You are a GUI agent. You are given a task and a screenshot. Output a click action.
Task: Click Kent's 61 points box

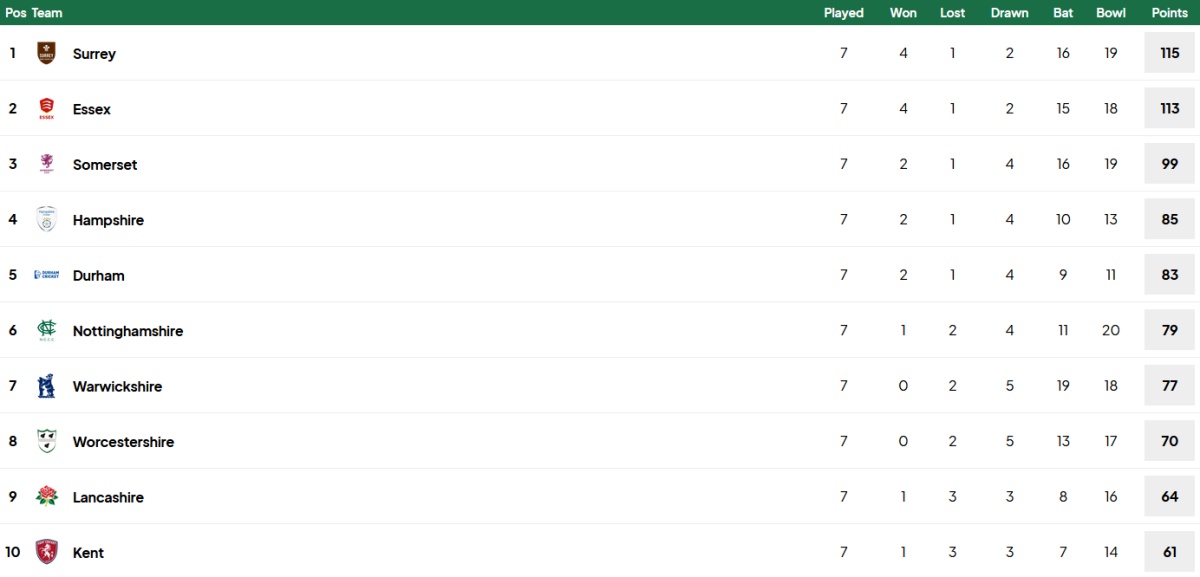(x=1170, y=552)
